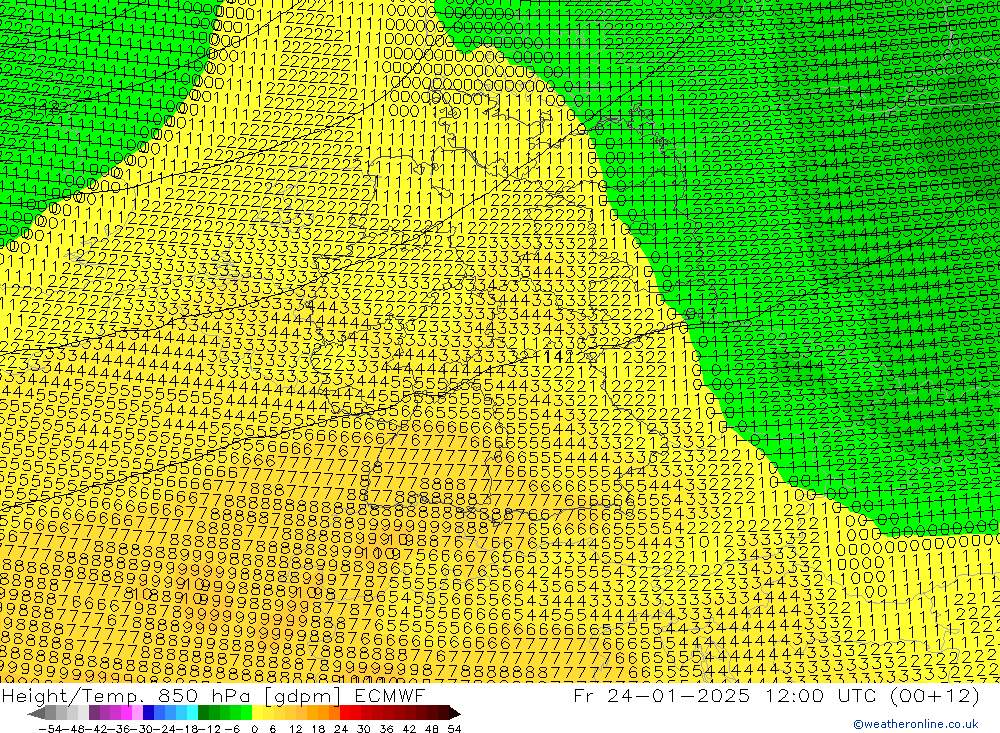1000x733 pixels.
Task: Open the weatheronline.co.uk copyright link
Action: pyautogui.click(x=916, y=724)
